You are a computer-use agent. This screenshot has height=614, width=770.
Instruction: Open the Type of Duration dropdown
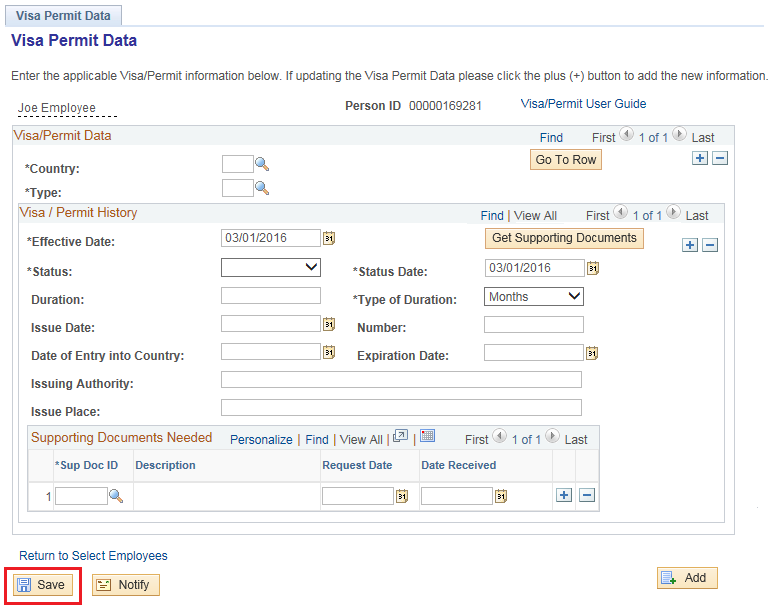point(534,296)
